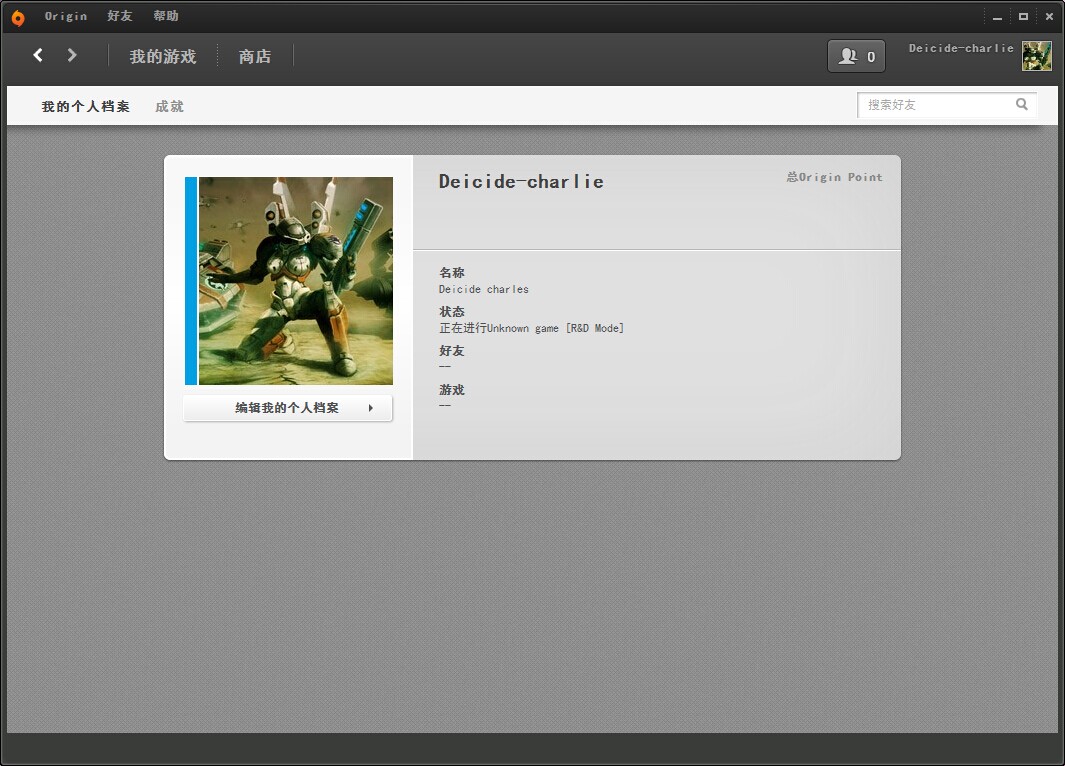
Task: Go forward with the right arrow
Action: point(72,56)
